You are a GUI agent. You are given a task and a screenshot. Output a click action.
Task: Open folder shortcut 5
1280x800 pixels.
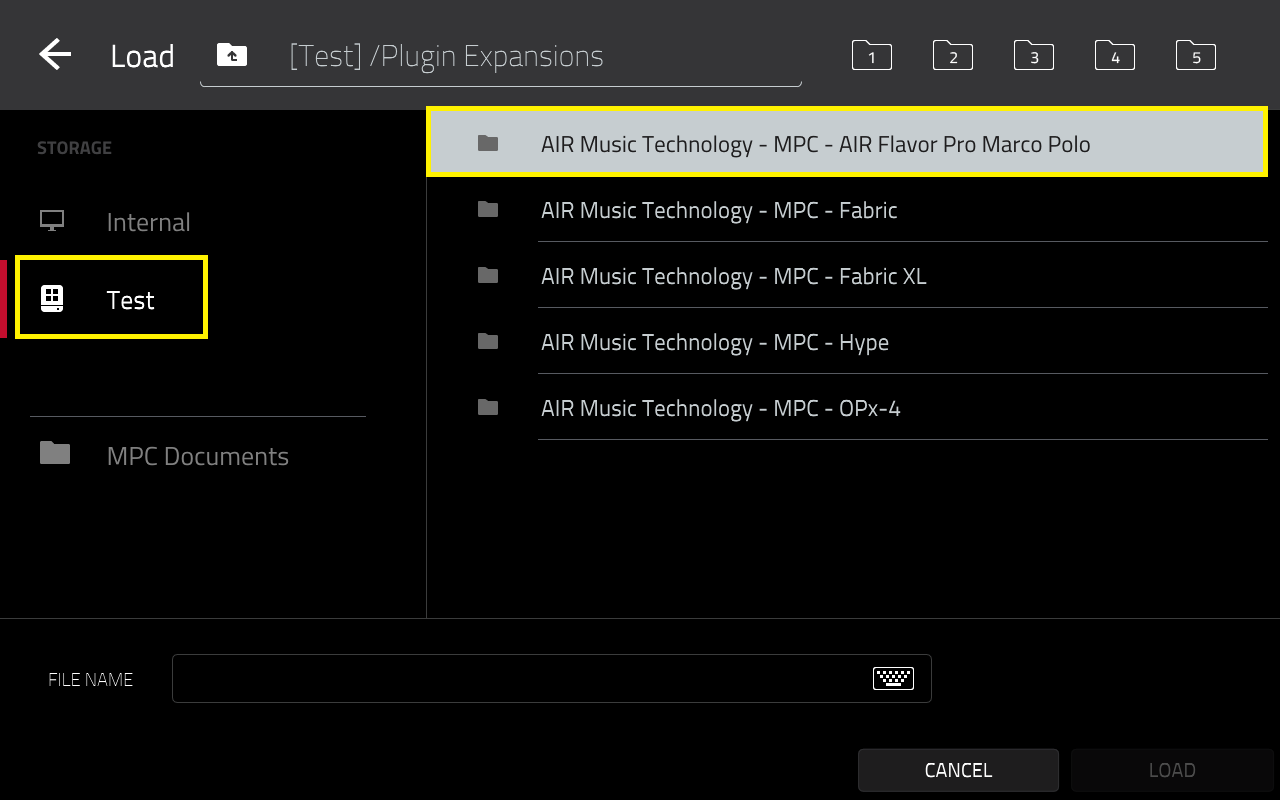click(1195, 55)
